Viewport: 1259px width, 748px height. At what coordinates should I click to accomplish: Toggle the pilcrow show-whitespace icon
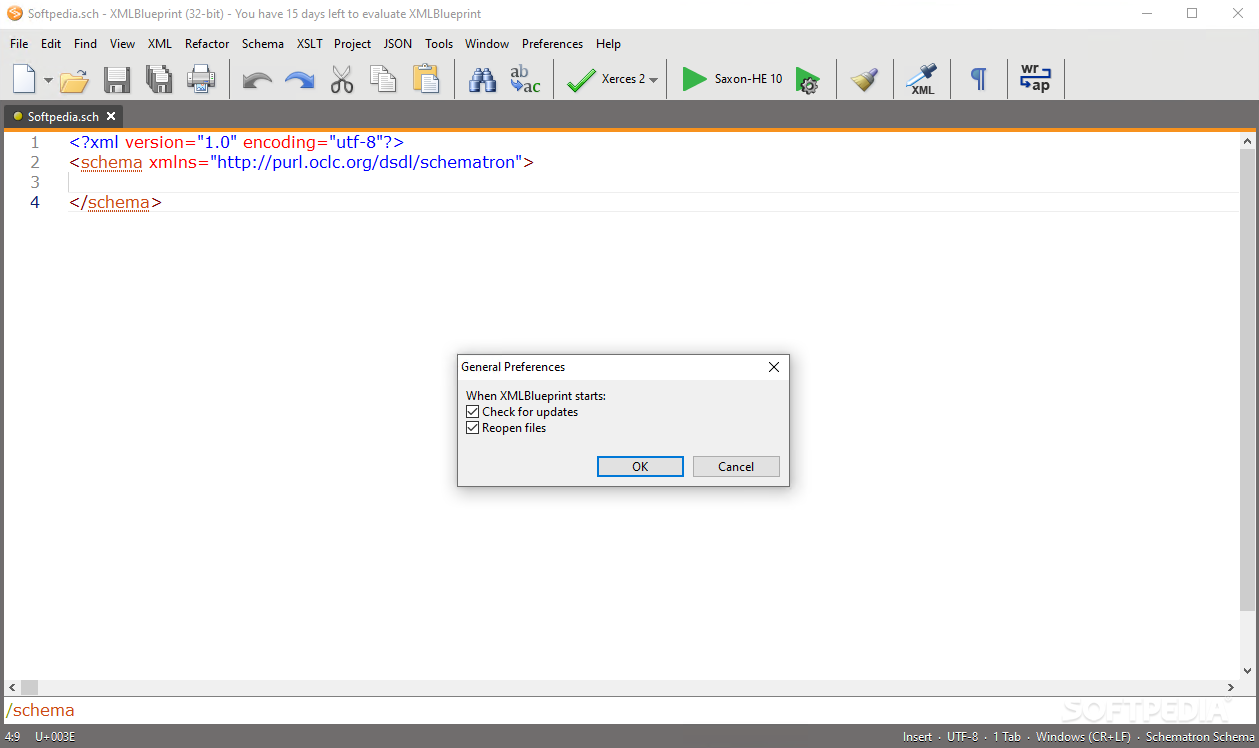[979, 80]
